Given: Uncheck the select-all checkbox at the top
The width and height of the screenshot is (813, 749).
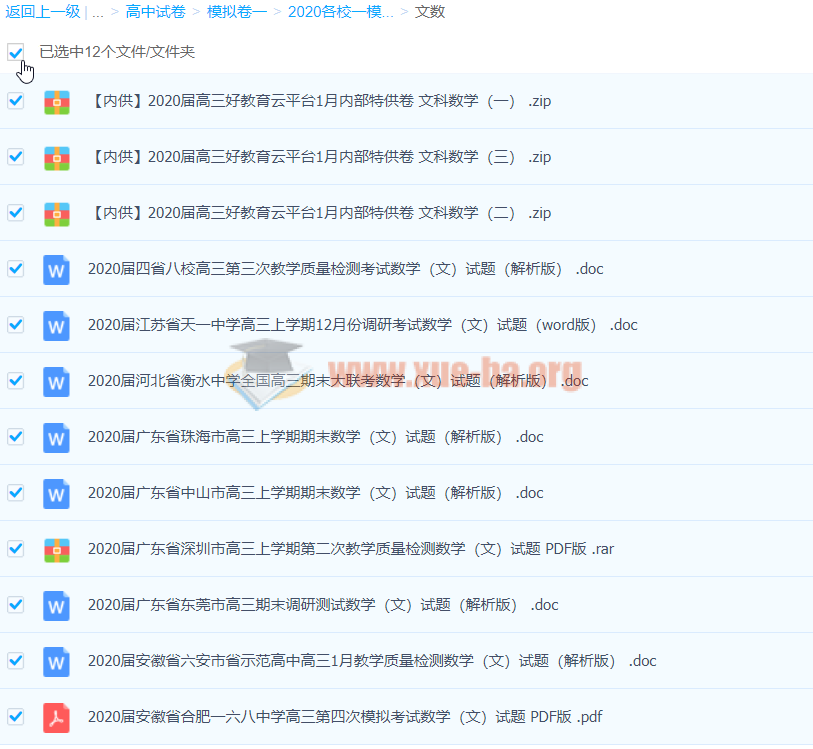Looking at the screenshot, I should coord(16,51).
